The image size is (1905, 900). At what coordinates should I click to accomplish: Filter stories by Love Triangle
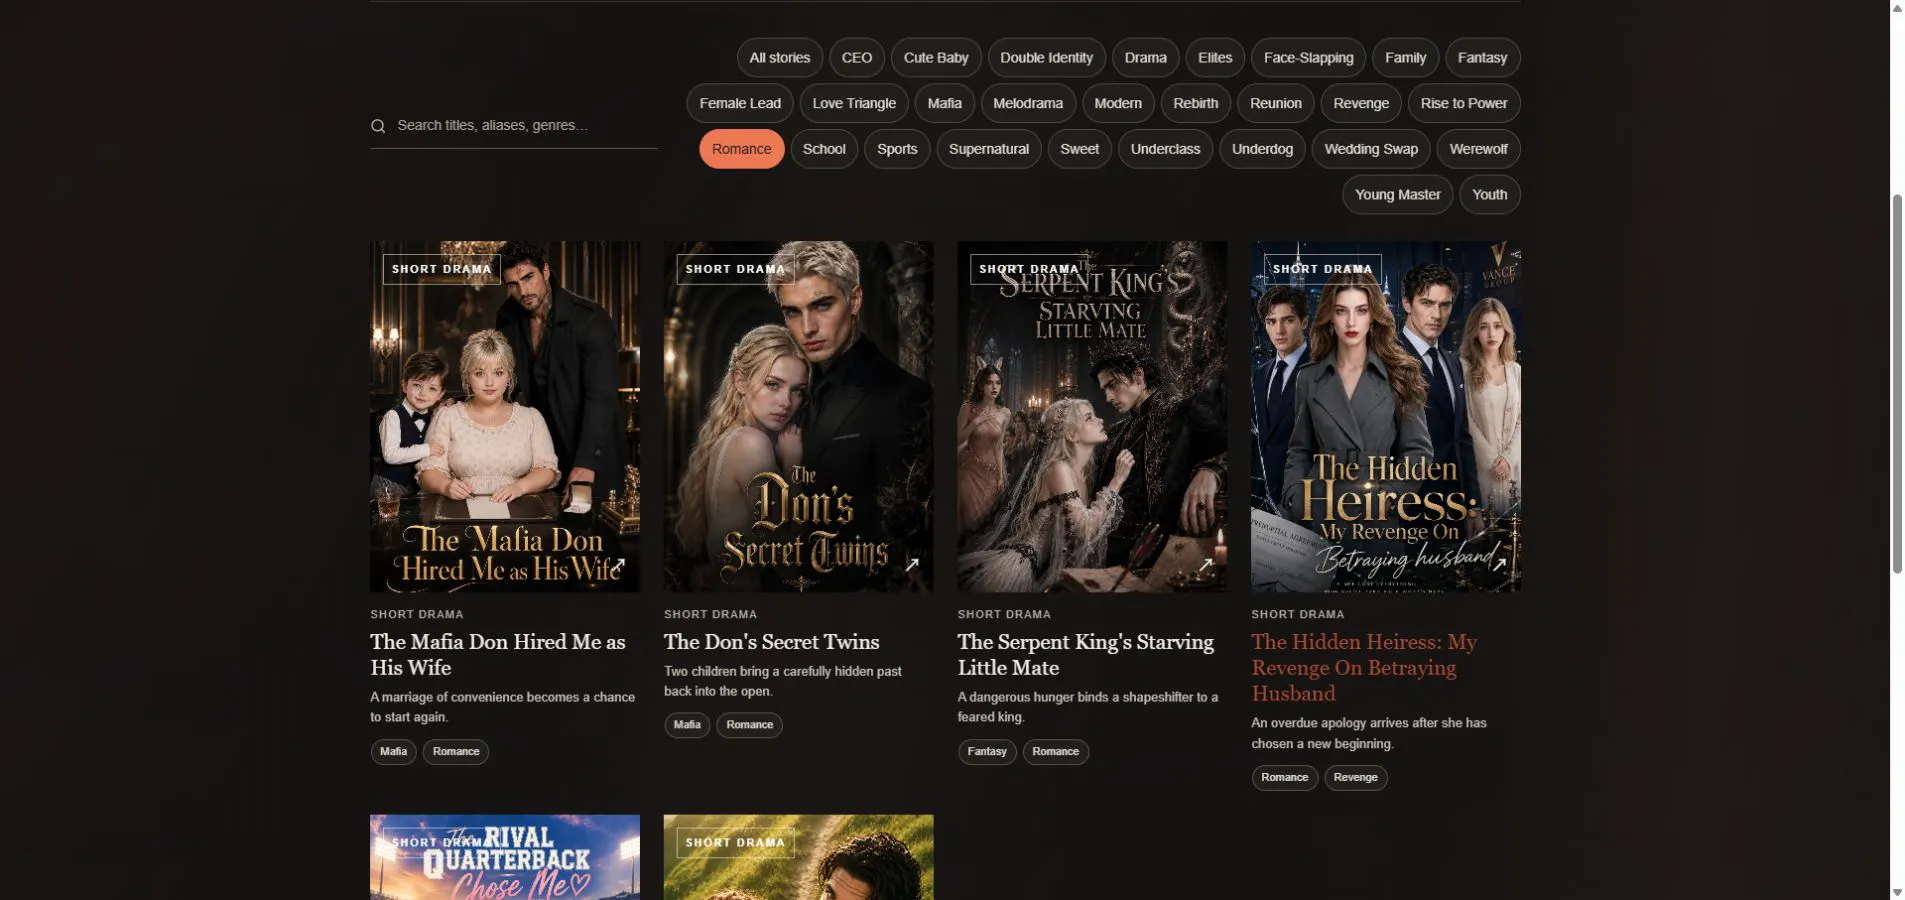(854, 103)
